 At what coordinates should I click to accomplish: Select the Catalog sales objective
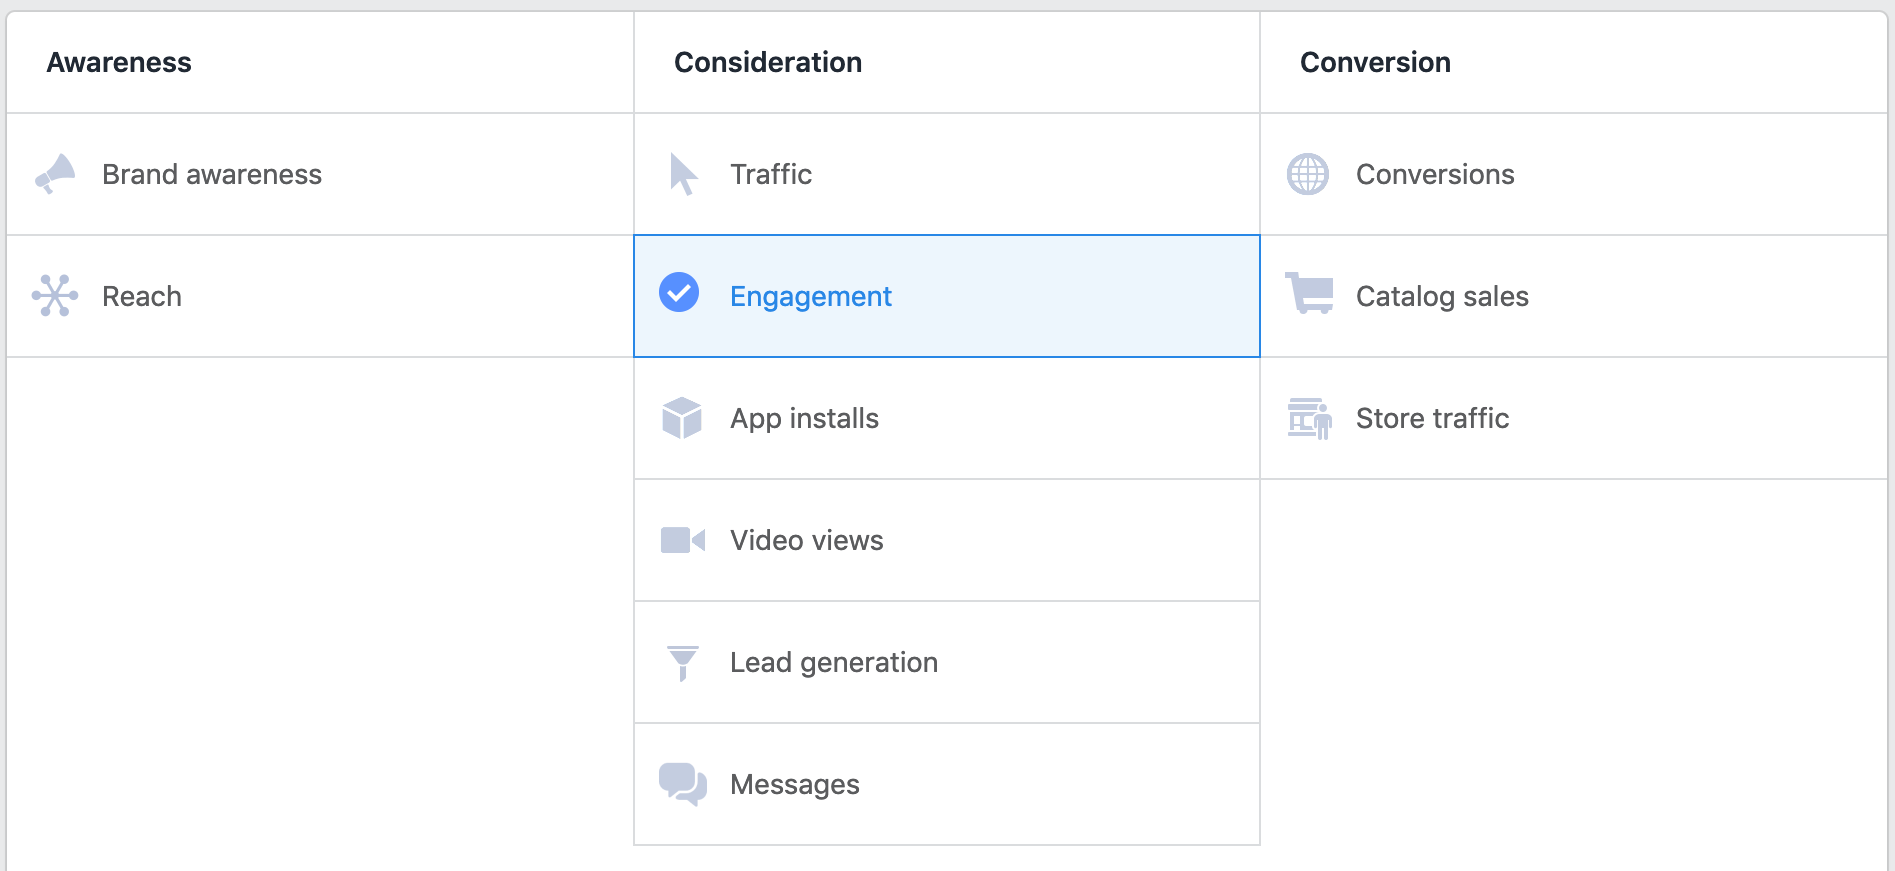(1442, 296)
